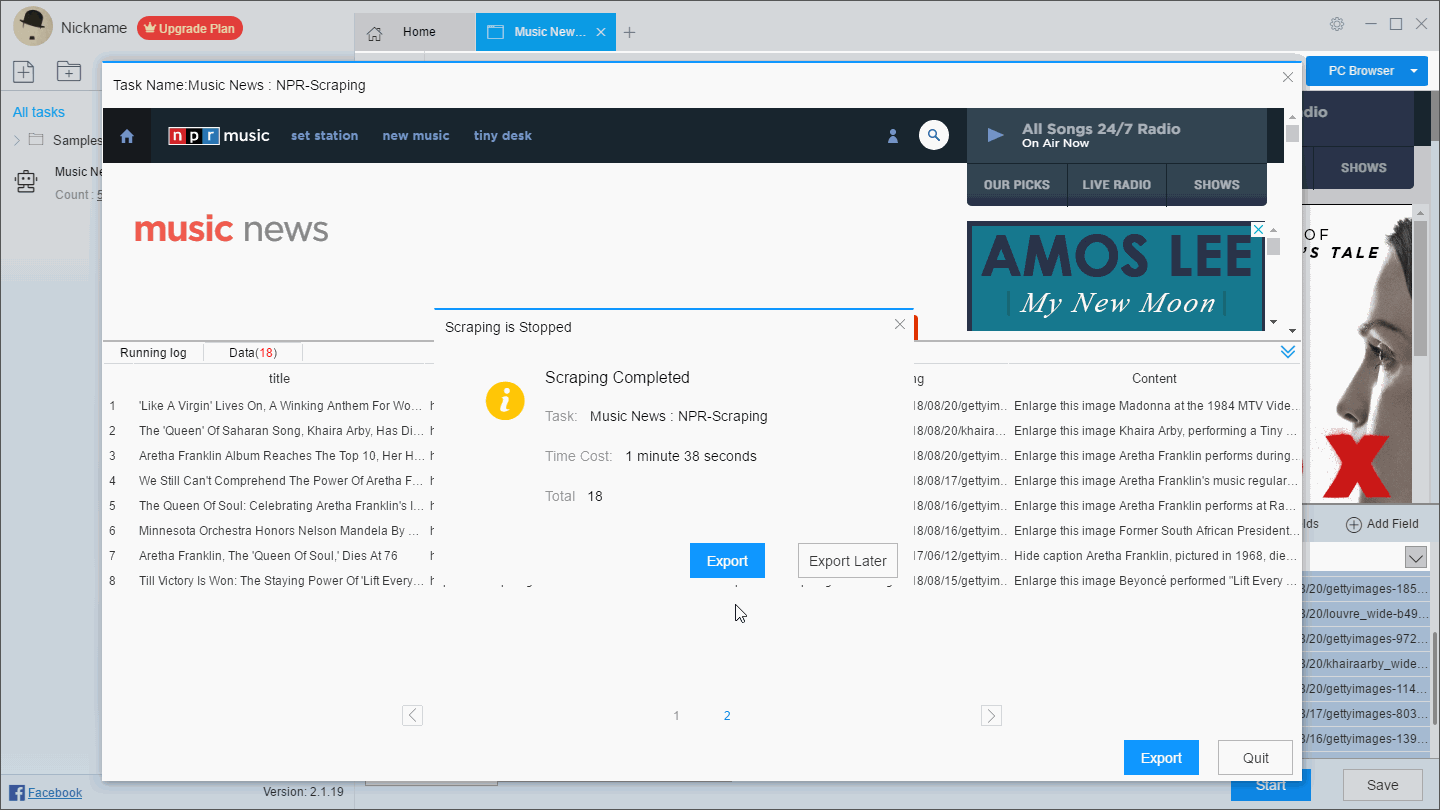Play All Songs 24/7 Radio
The image size is (1440, 810).
pyautogui.click(x=996, y=135)
